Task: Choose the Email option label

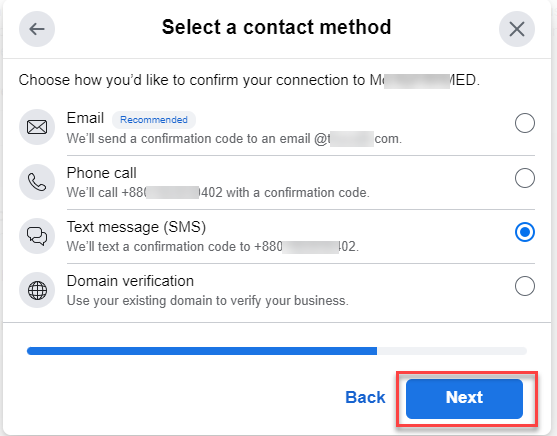Action: point(85,118)
